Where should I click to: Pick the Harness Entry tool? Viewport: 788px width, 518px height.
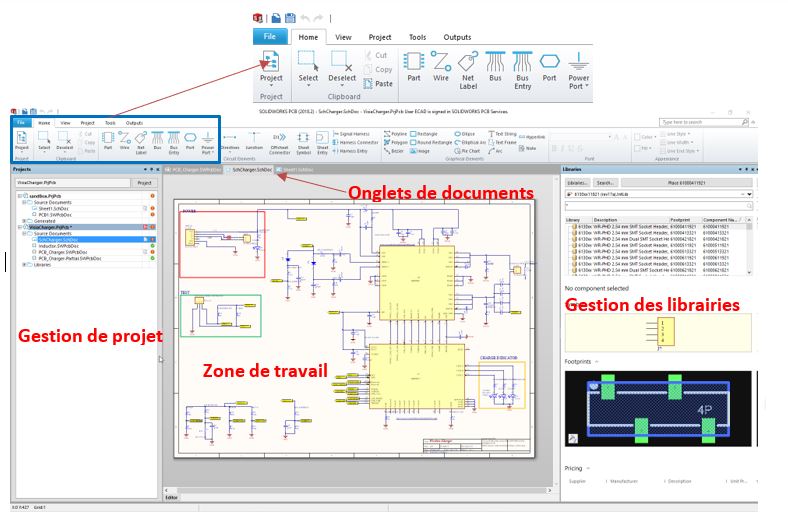(x=350, y=151)
